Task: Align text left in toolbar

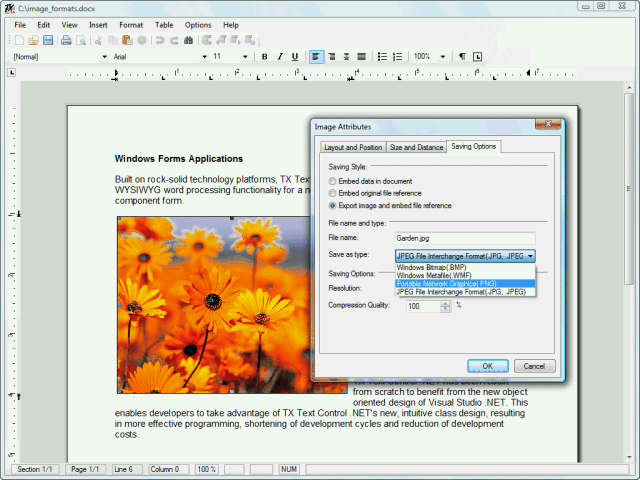Action: tap(316, 57)
